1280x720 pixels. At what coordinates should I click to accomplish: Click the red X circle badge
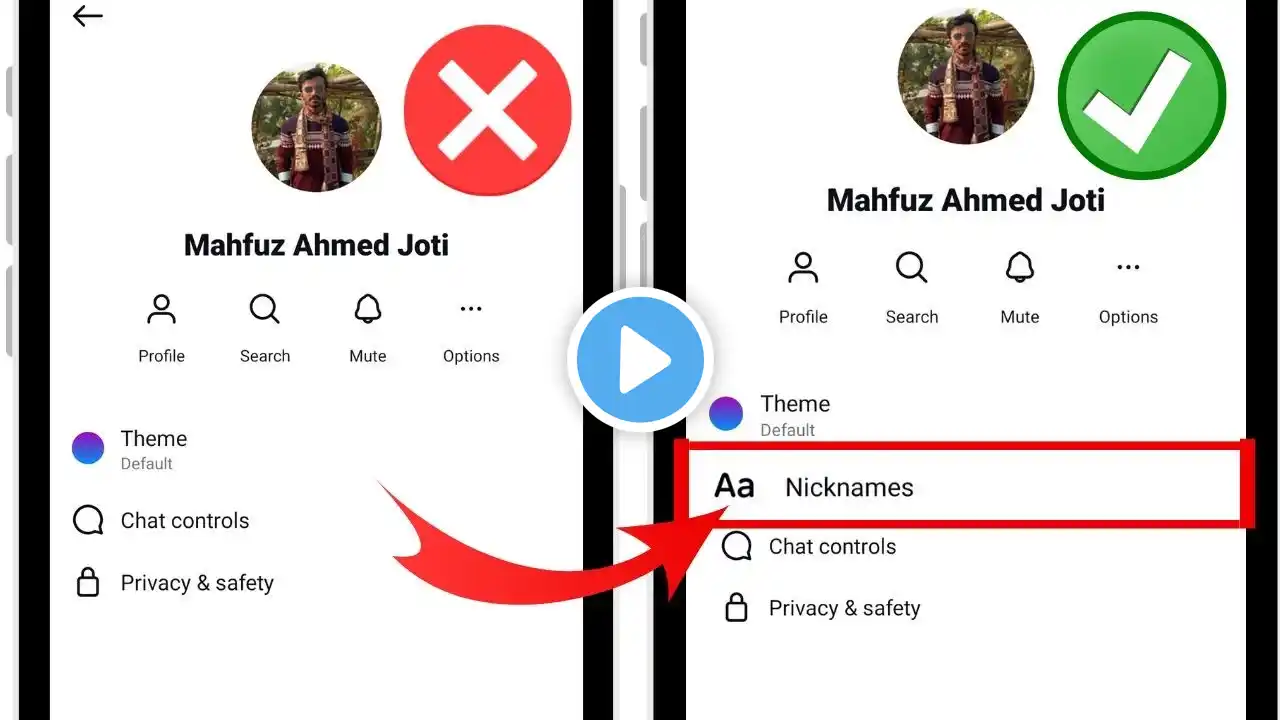pyautogui.click(x=488, y=110)
